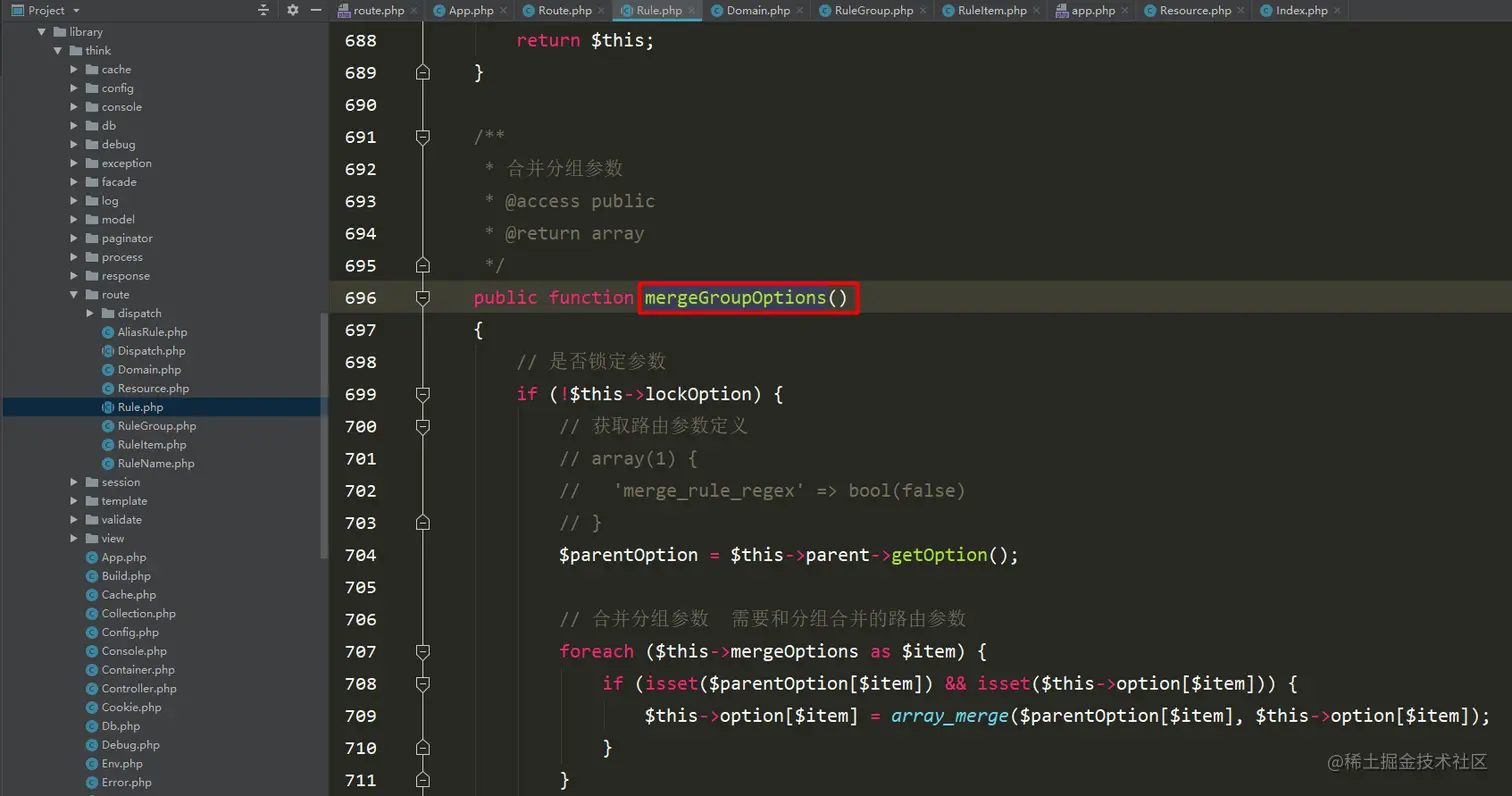The image size is (1512, 796).
Task: Collapse the route folder
Action: [74, 295]
